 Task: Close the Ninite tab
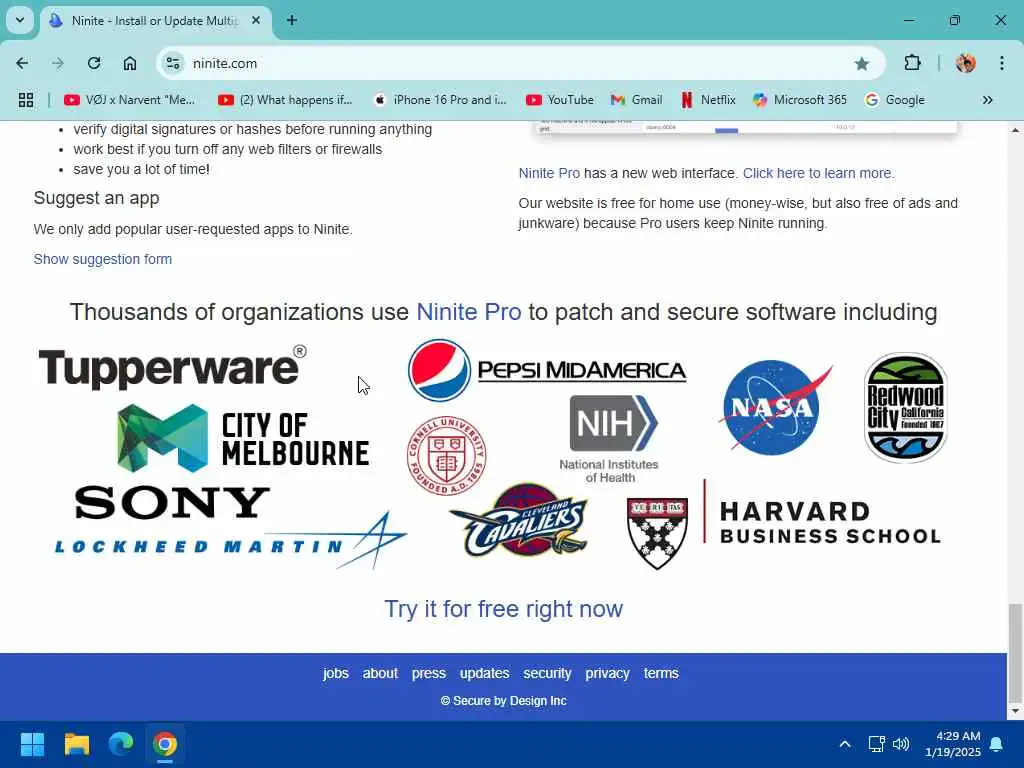(256, 20)
